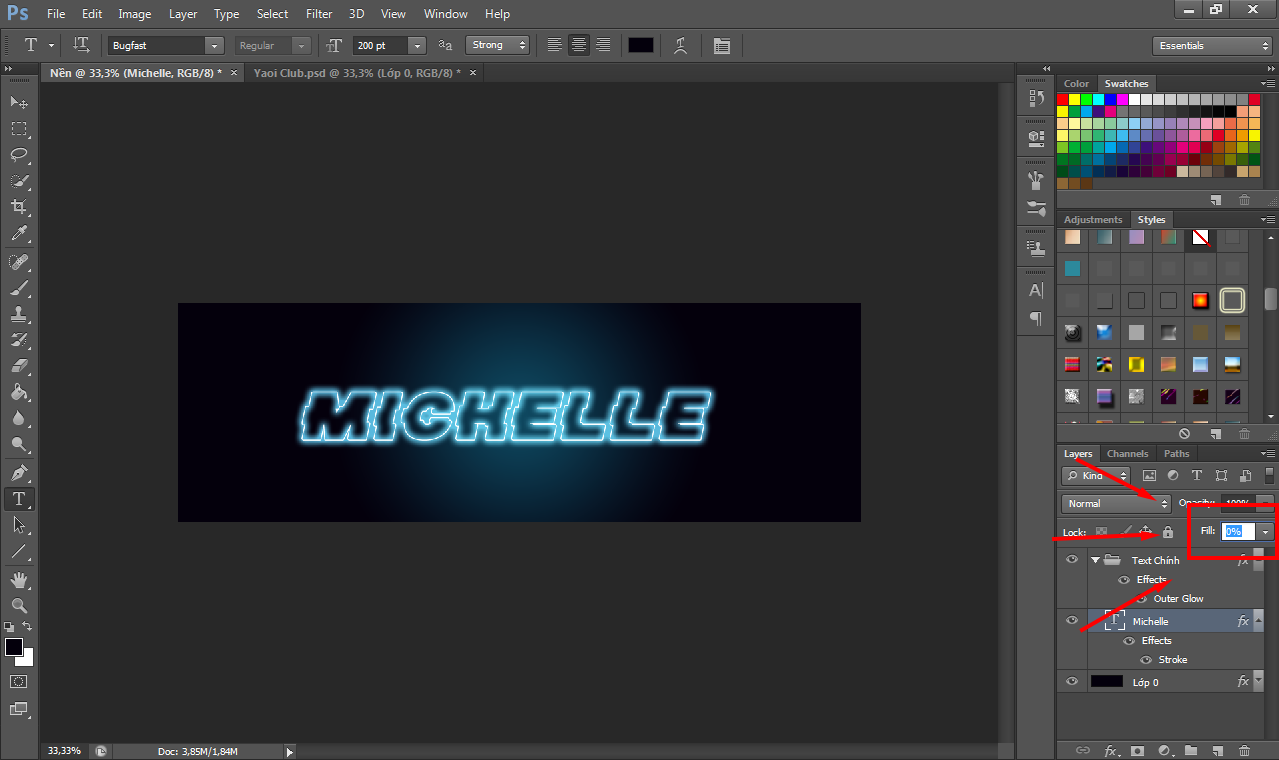Open the Essentials workspace switcher

(1212, 46)
